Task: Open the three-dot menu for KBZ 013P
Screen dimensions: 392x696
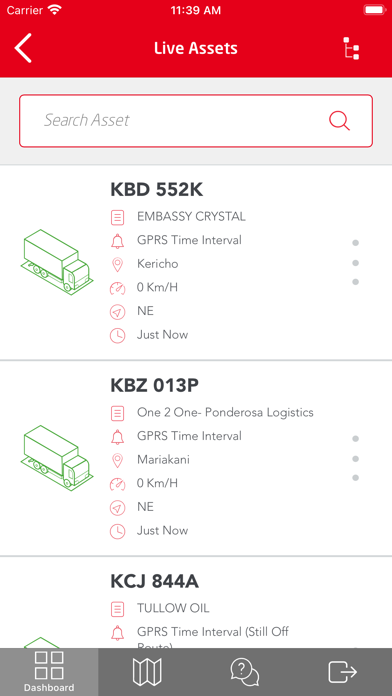Action: click(355, 458)
